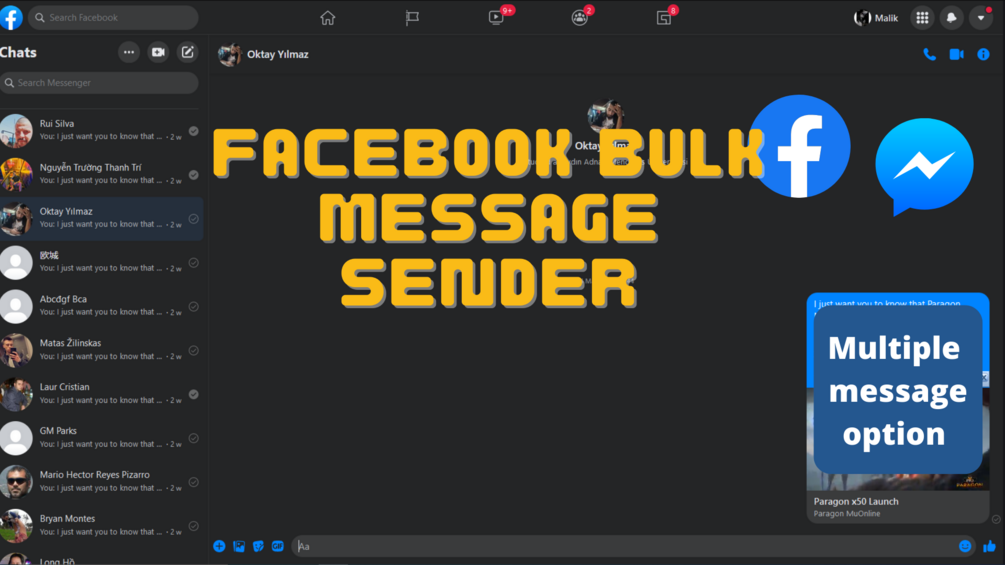
Task: Open the Mario Hector Reyes Pizarro conversation
Action: tap(101, 482)
